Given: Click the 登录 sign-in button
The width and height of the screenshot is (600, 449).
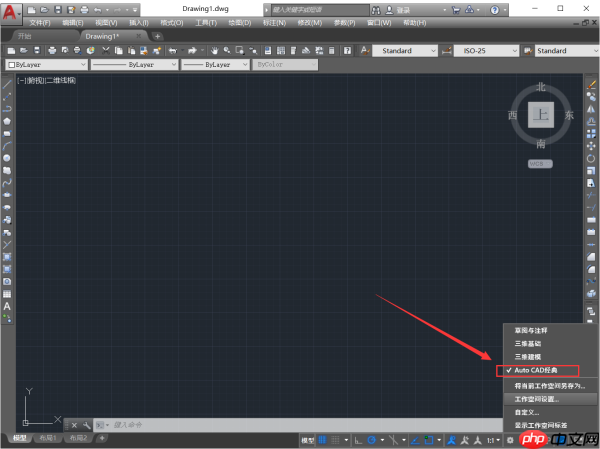Looking at the screenshot, I should [398, 10].
